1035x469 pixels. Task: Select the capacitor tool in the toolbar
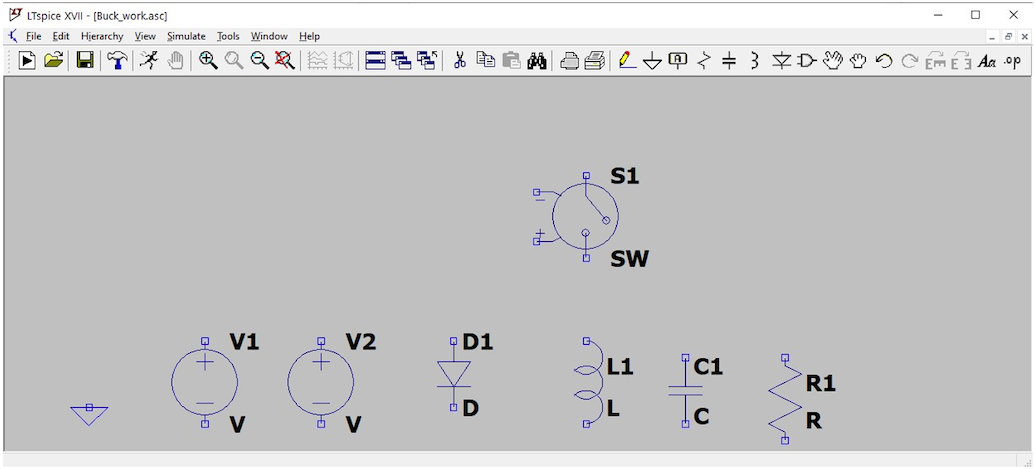tap(729, 61)
